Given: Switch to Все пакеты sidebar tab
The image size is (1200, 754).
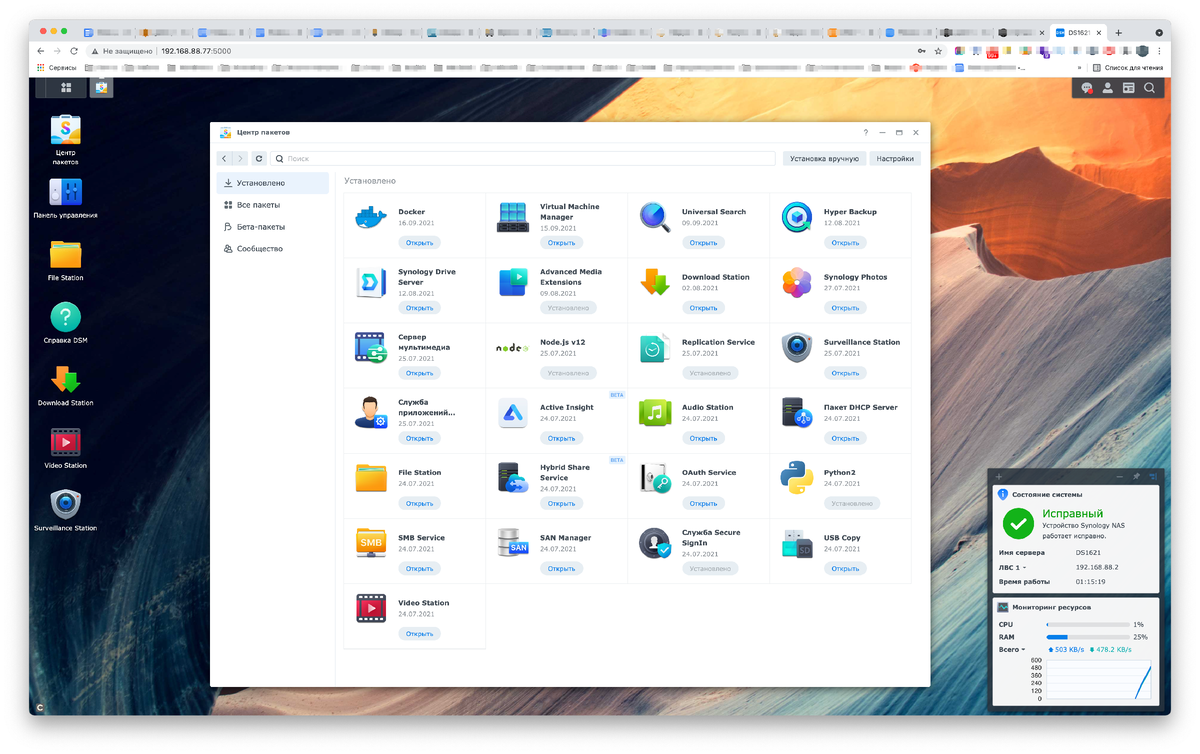Looking at the screenshot, I should pyautogui.click(x=273, y=205).
